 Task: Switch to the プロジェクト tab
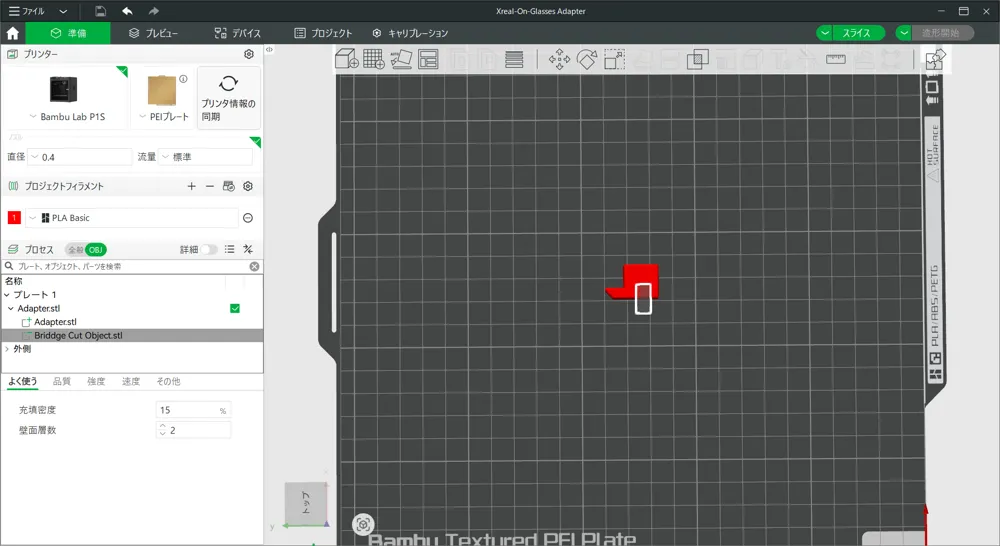point(323,33)
